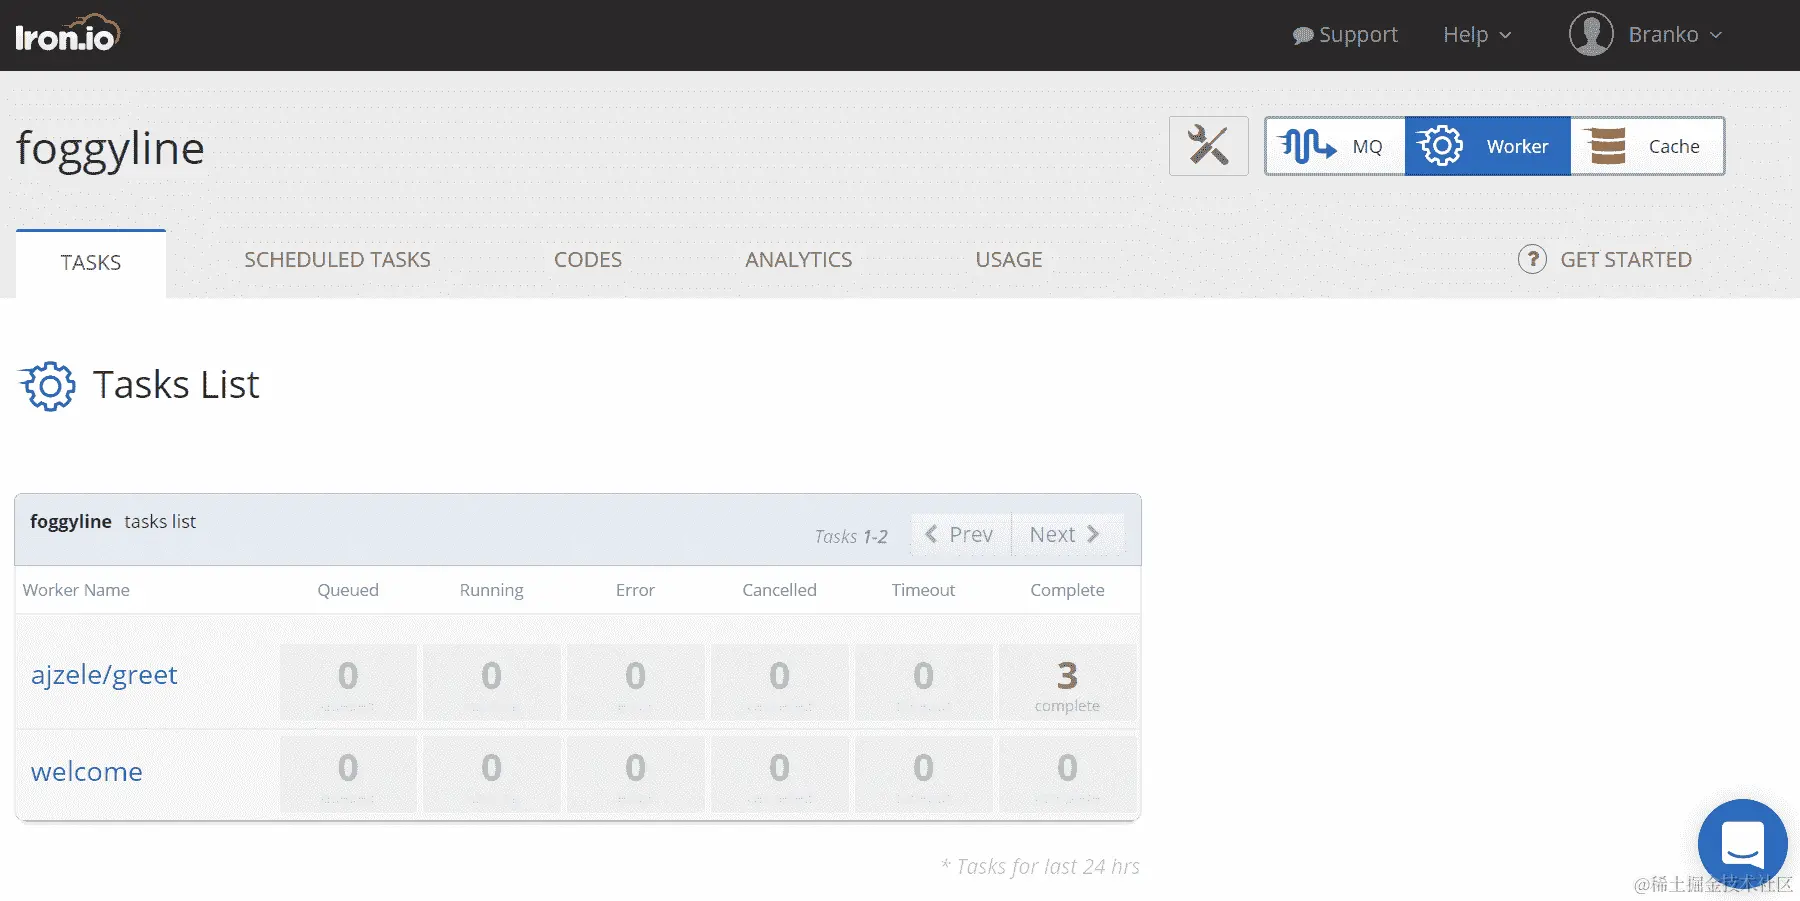Switch to the Cache product
This screenshot has height=901, width=1800.
point(1647,146)
